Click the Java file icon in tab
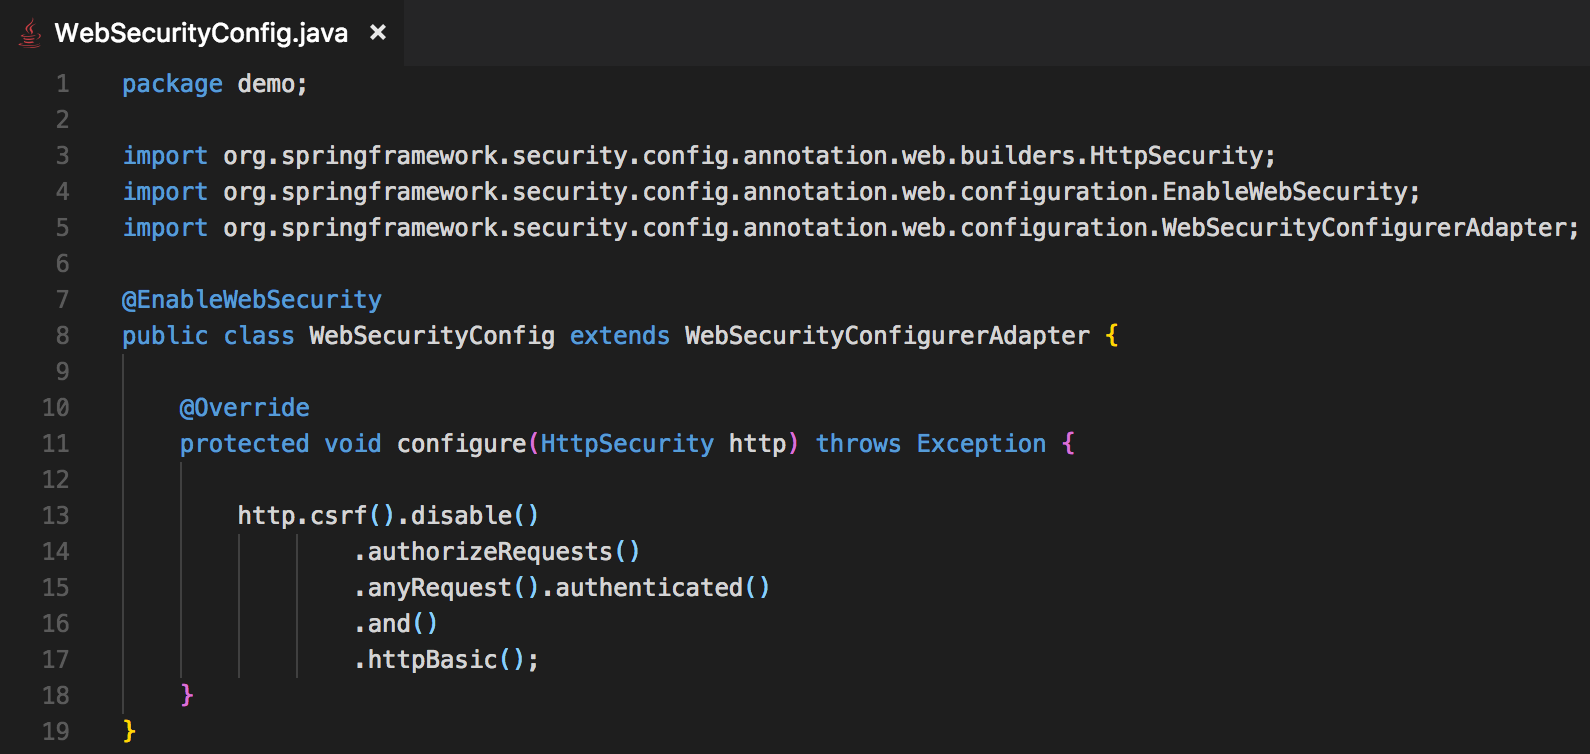1590x754 pixels. [30, 33]
